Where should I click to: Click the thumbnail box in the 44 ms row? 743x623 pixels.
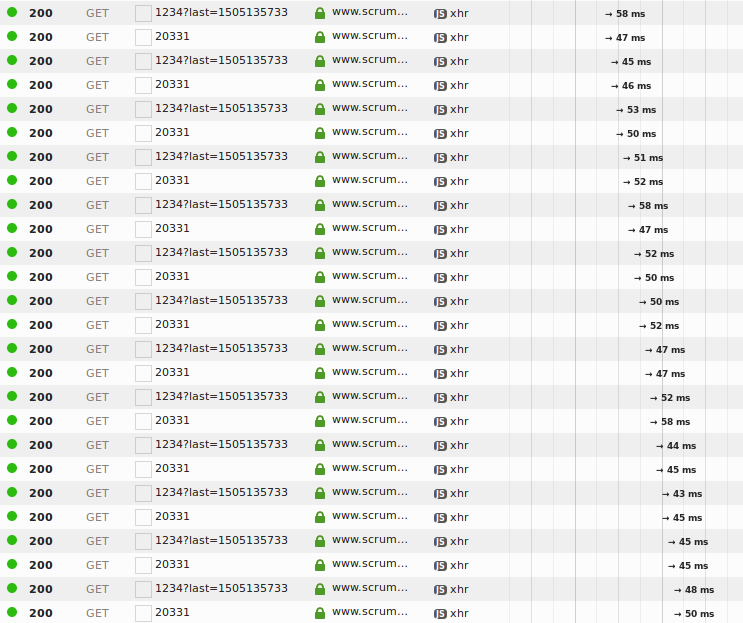click(x=143, y=445)
